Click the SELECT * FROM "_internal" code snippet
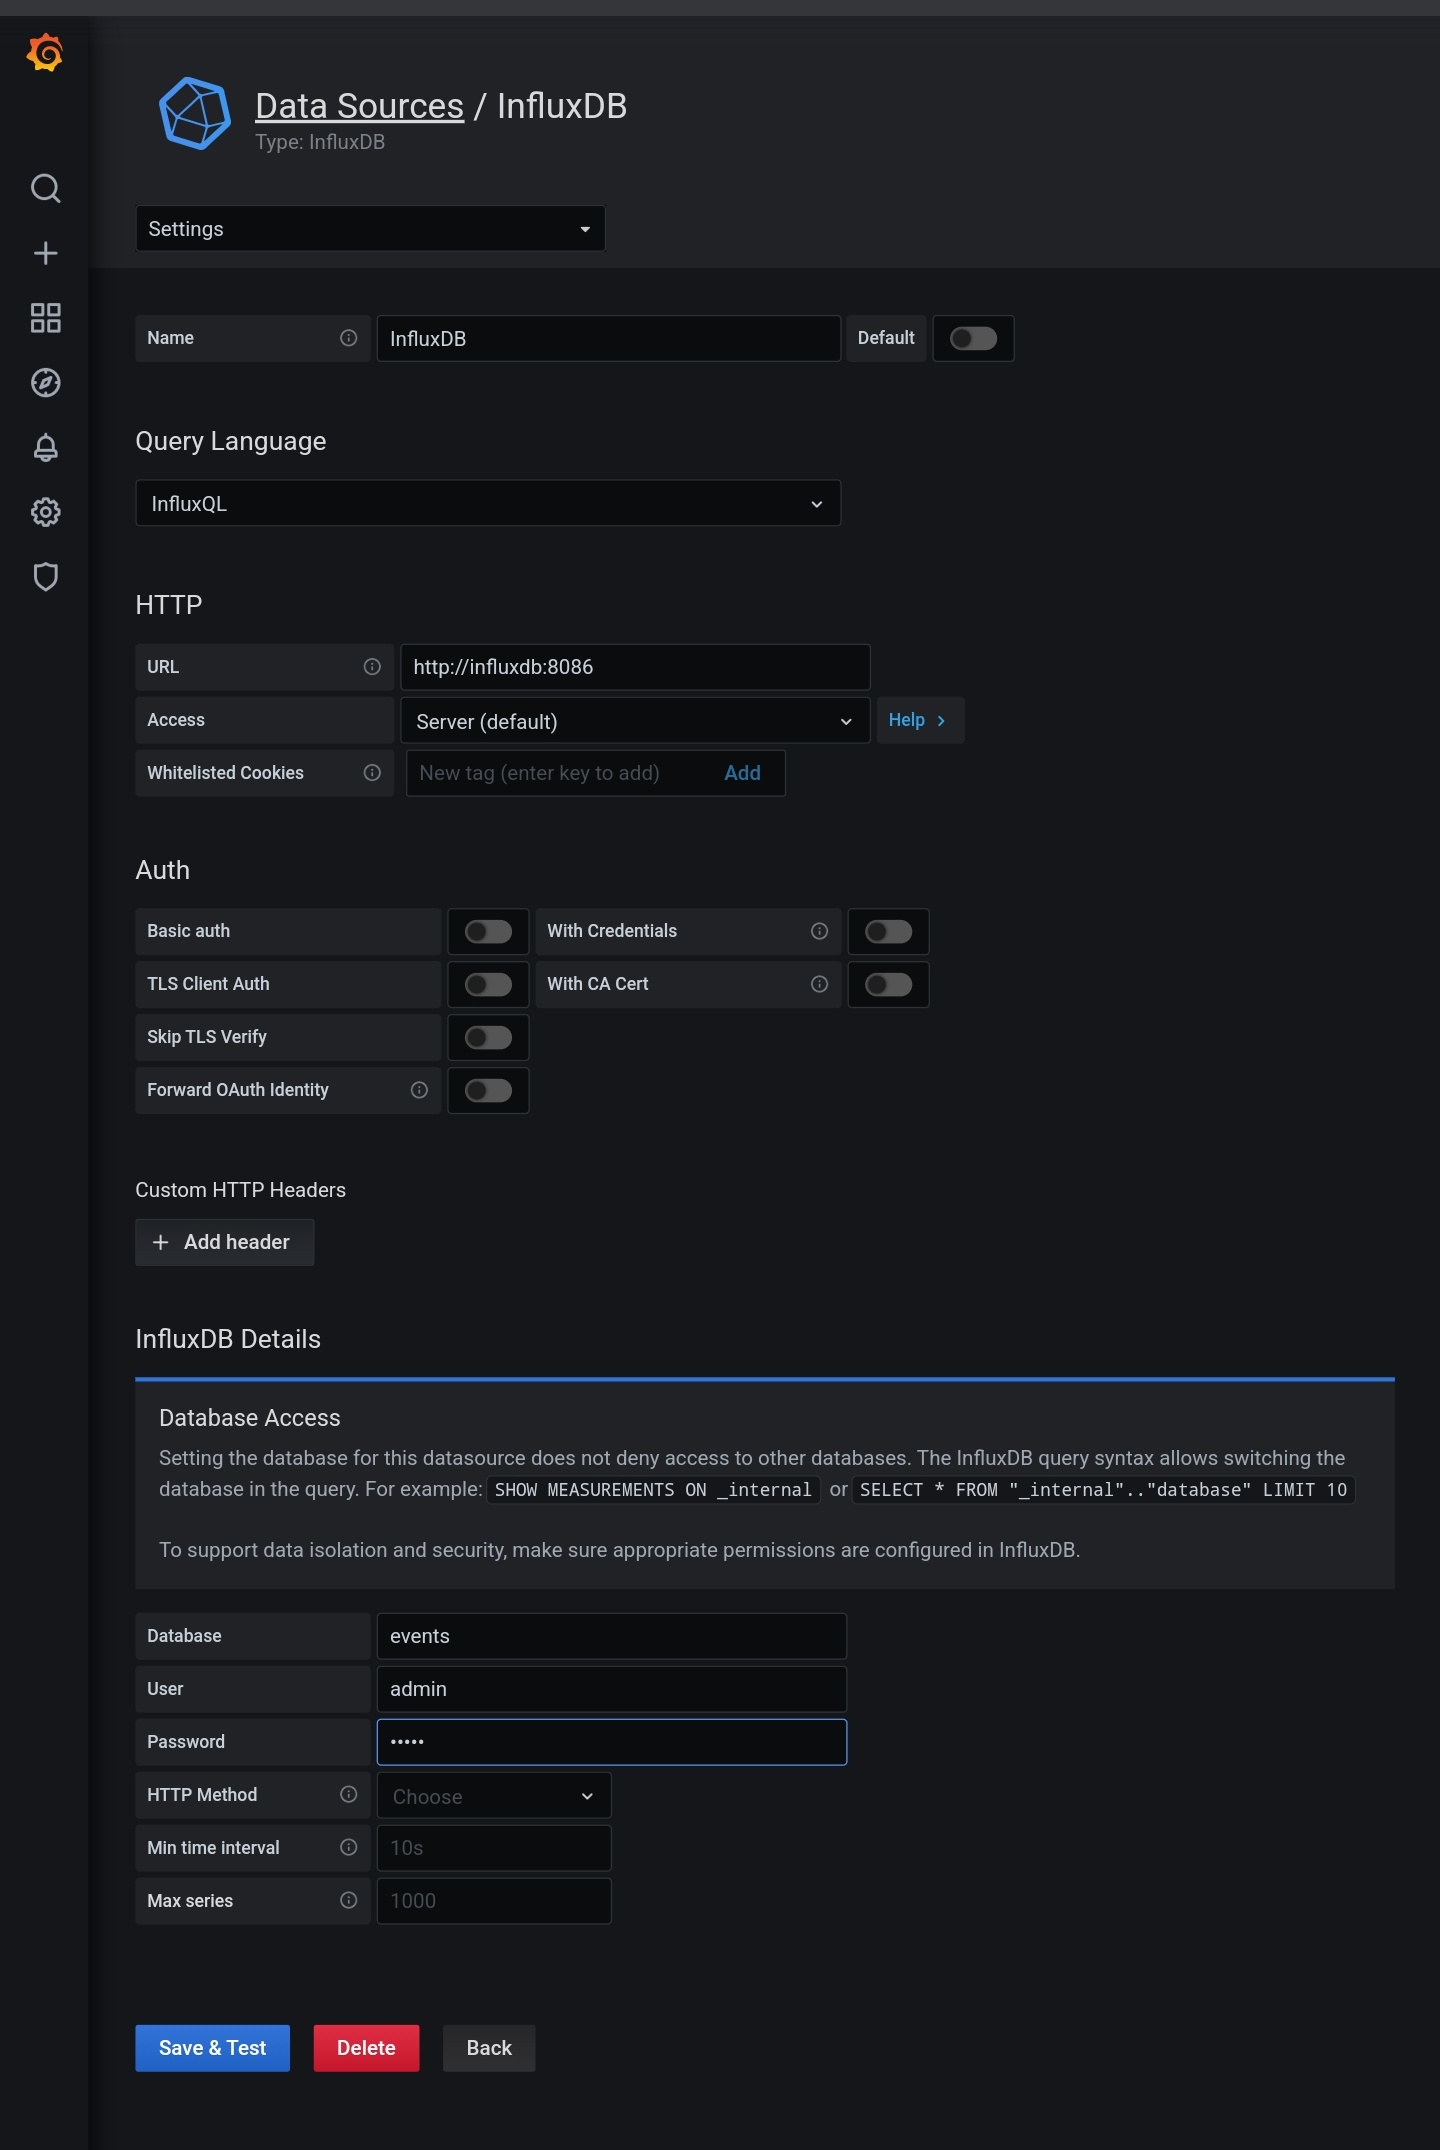 [x=1103, y=1490]
